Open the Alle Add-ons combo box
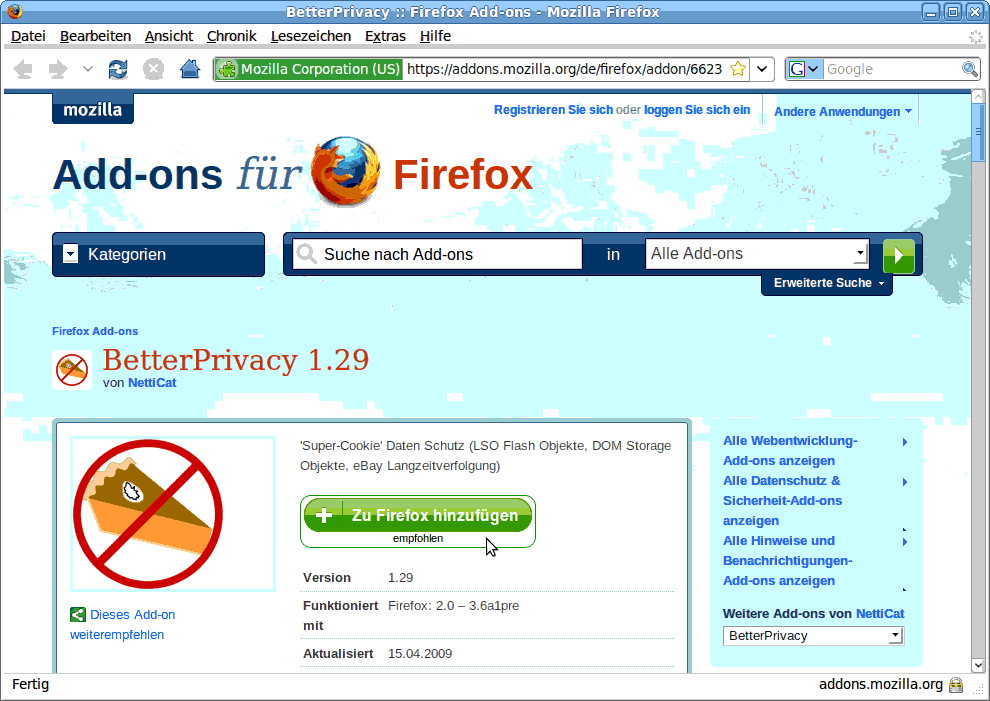This screenshot has width=990, height=701. click(757, 254)
